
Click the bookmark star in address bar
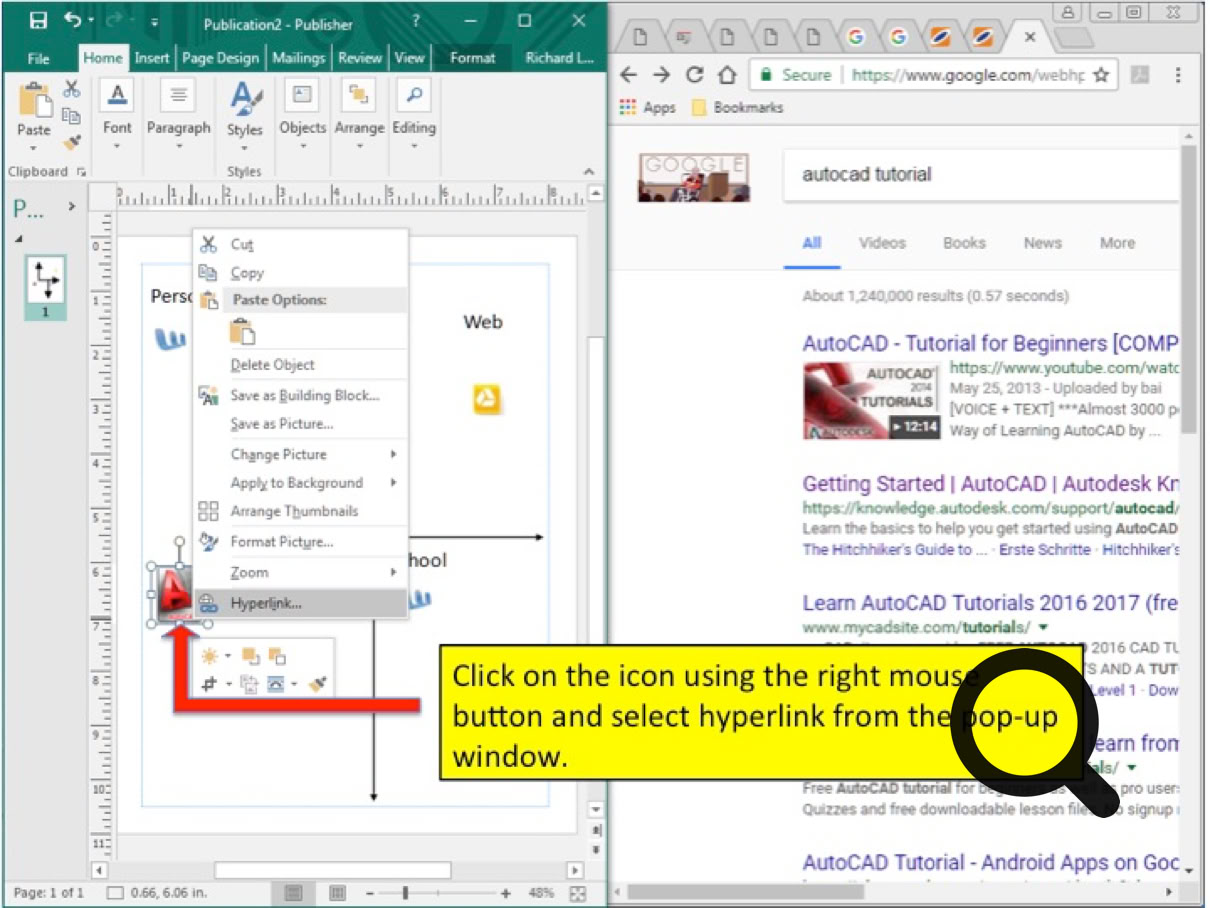(x=1101, y=75)
